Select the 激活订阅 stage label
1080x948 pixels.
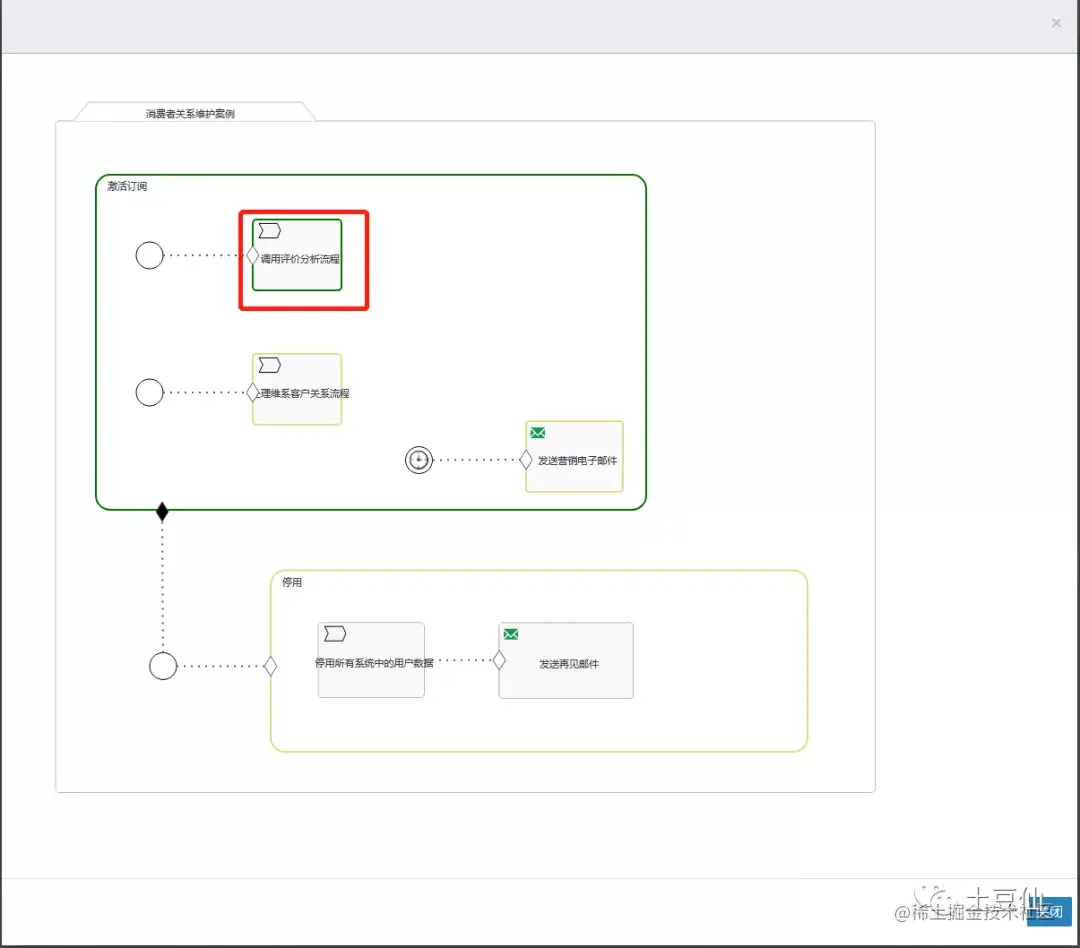pyautogui.click(x=127, y=186)
